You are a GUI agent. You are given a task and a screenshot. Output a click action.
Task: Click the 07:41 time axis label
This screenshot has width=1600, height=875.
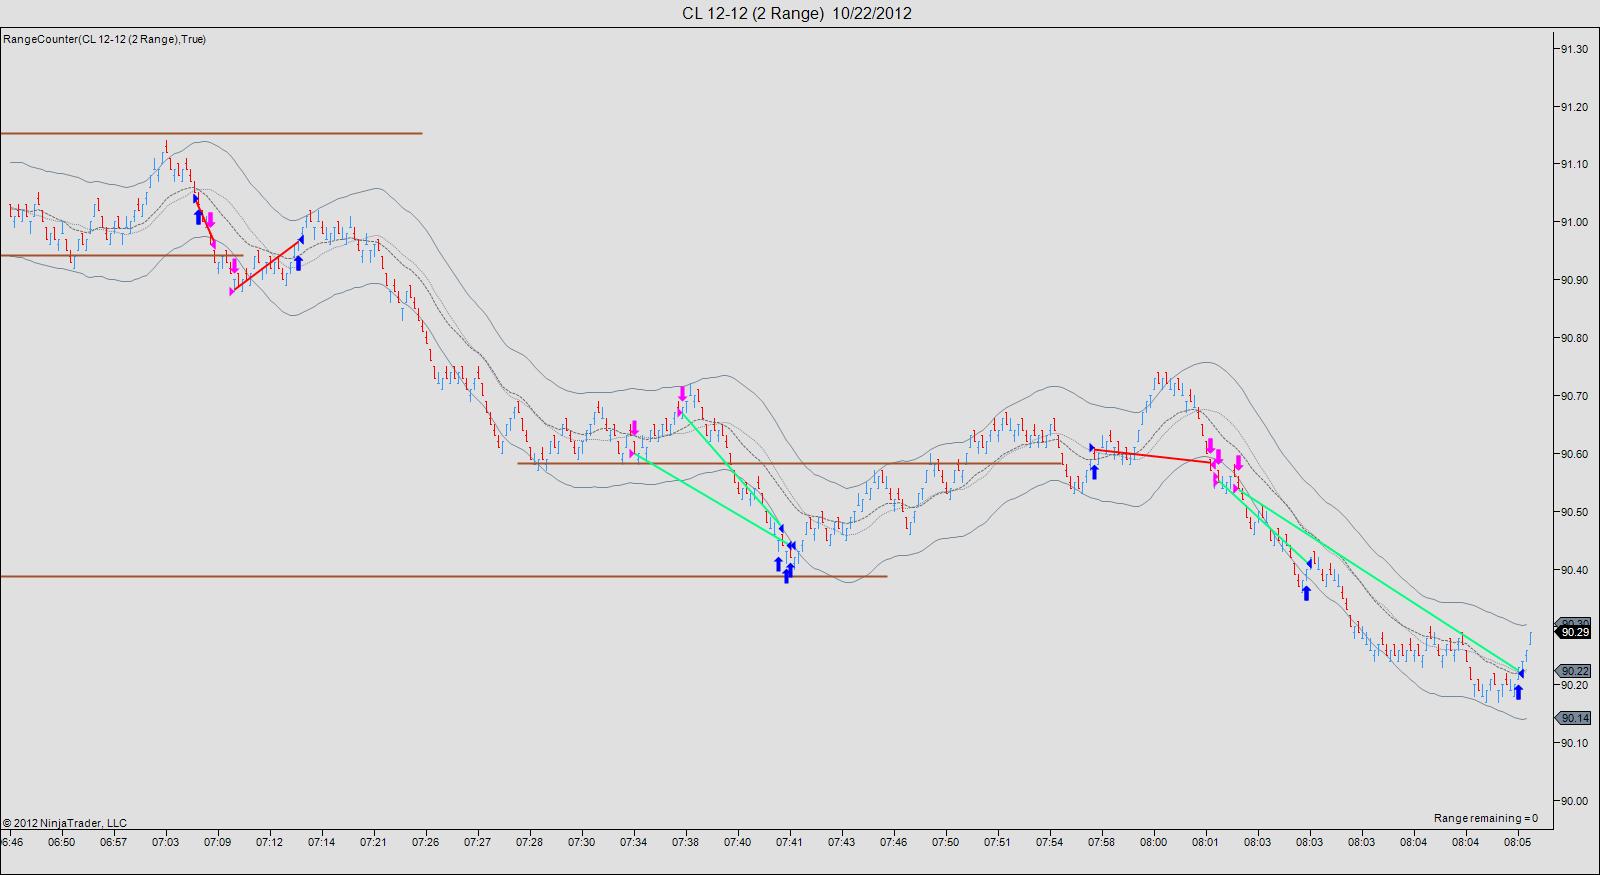pyautogui.click(x=789, y=843)
